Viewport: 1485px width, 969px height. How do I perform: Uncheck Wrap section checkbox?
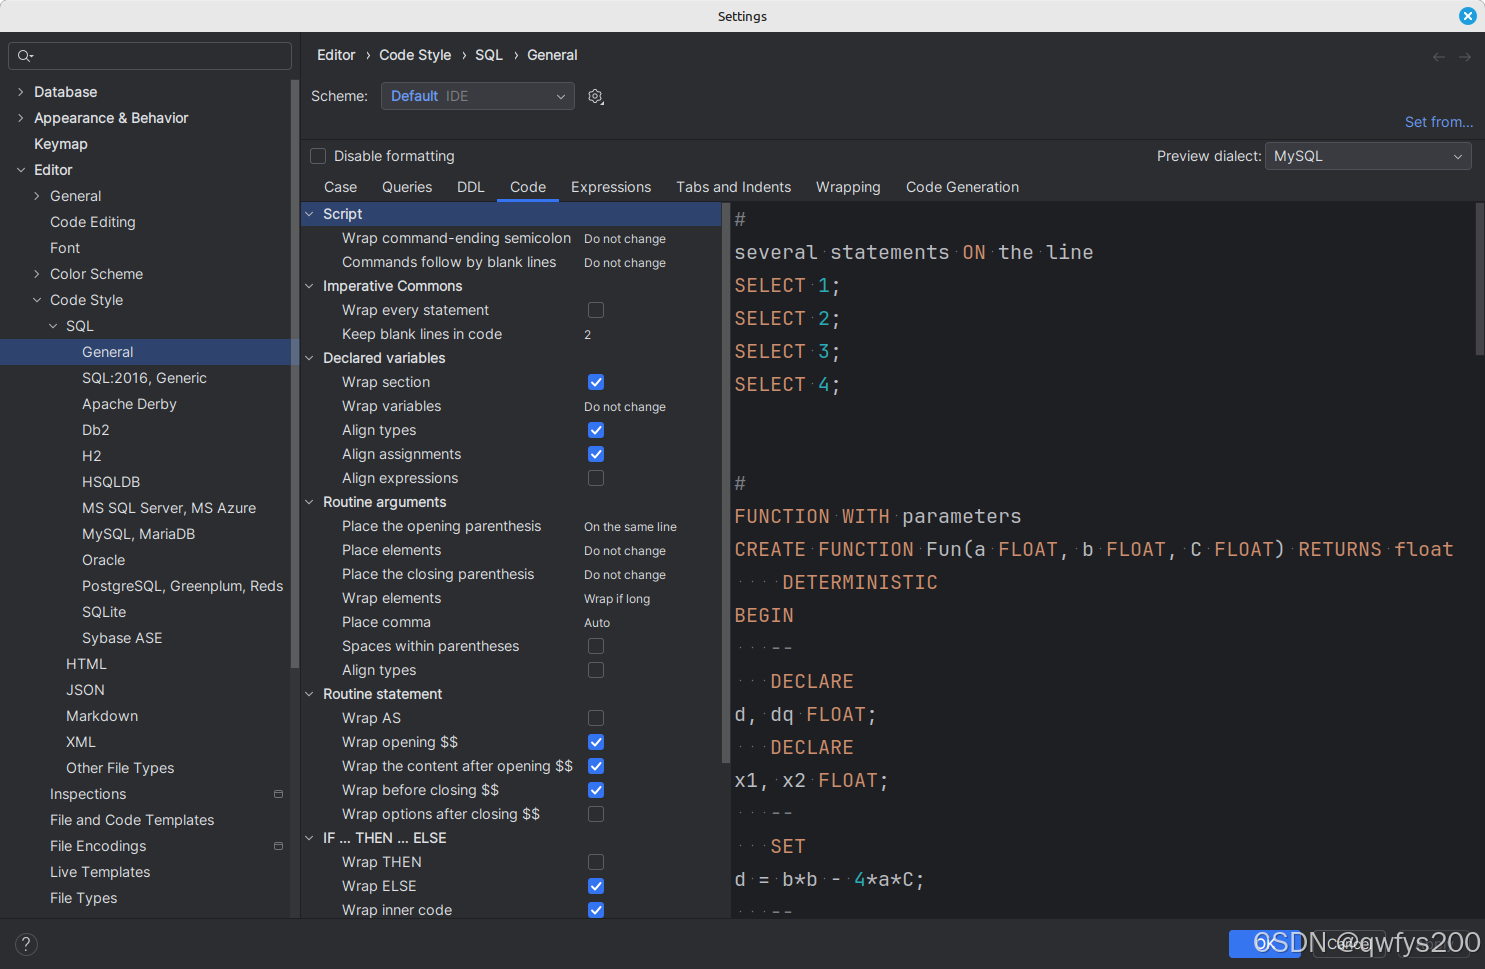point(596,382)
